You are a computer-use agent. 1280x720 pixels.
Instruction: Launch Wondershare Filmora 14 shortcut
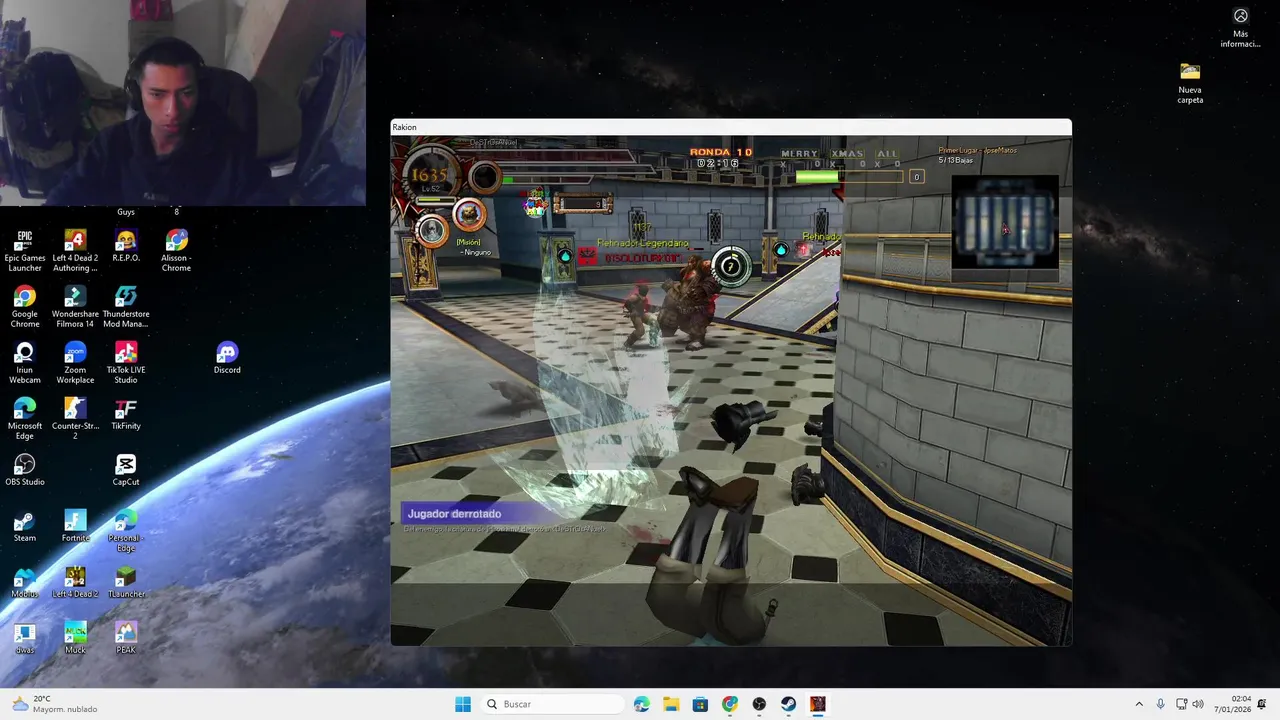click(75, 307)
